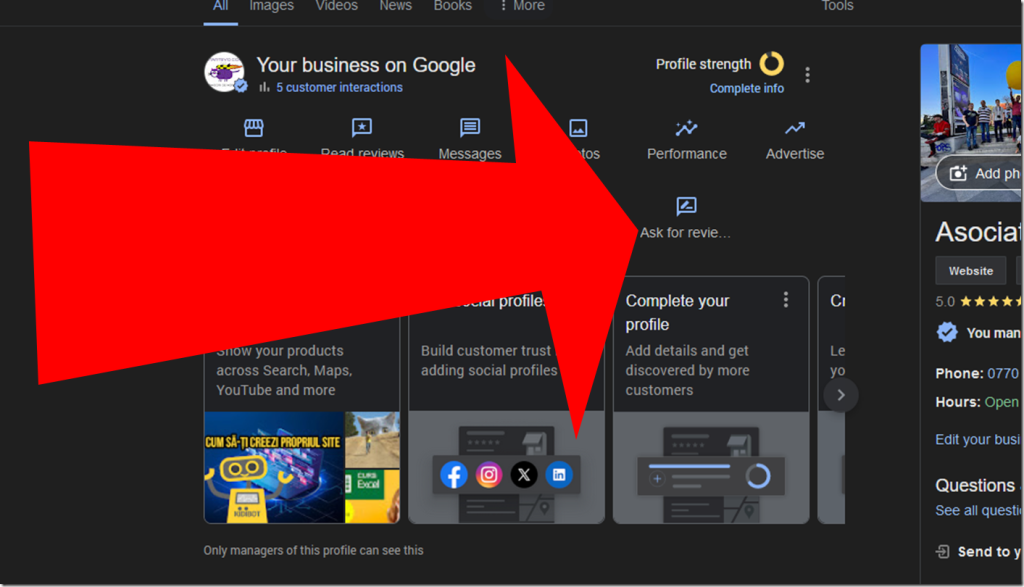Open the search Tools option
This screenshot has width=1024, height=587.
pos(837,6)
